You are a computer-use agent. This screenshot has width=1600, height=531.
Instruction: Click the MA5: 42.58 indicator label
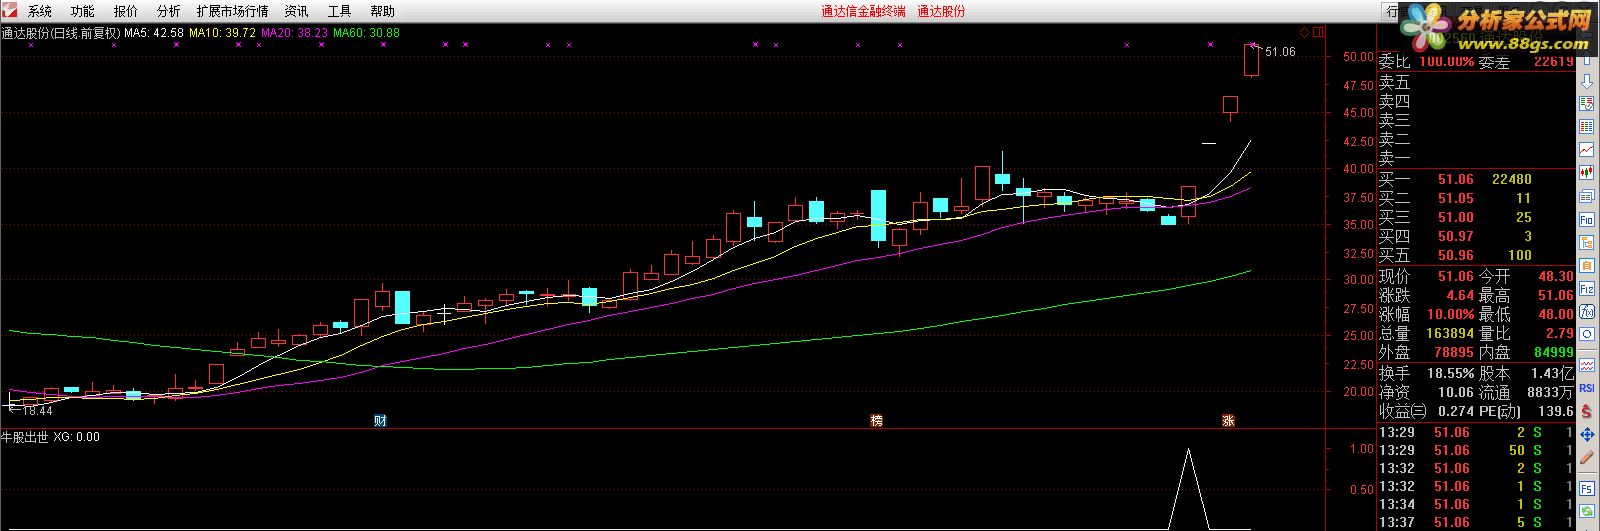click(x=154, y=33)
